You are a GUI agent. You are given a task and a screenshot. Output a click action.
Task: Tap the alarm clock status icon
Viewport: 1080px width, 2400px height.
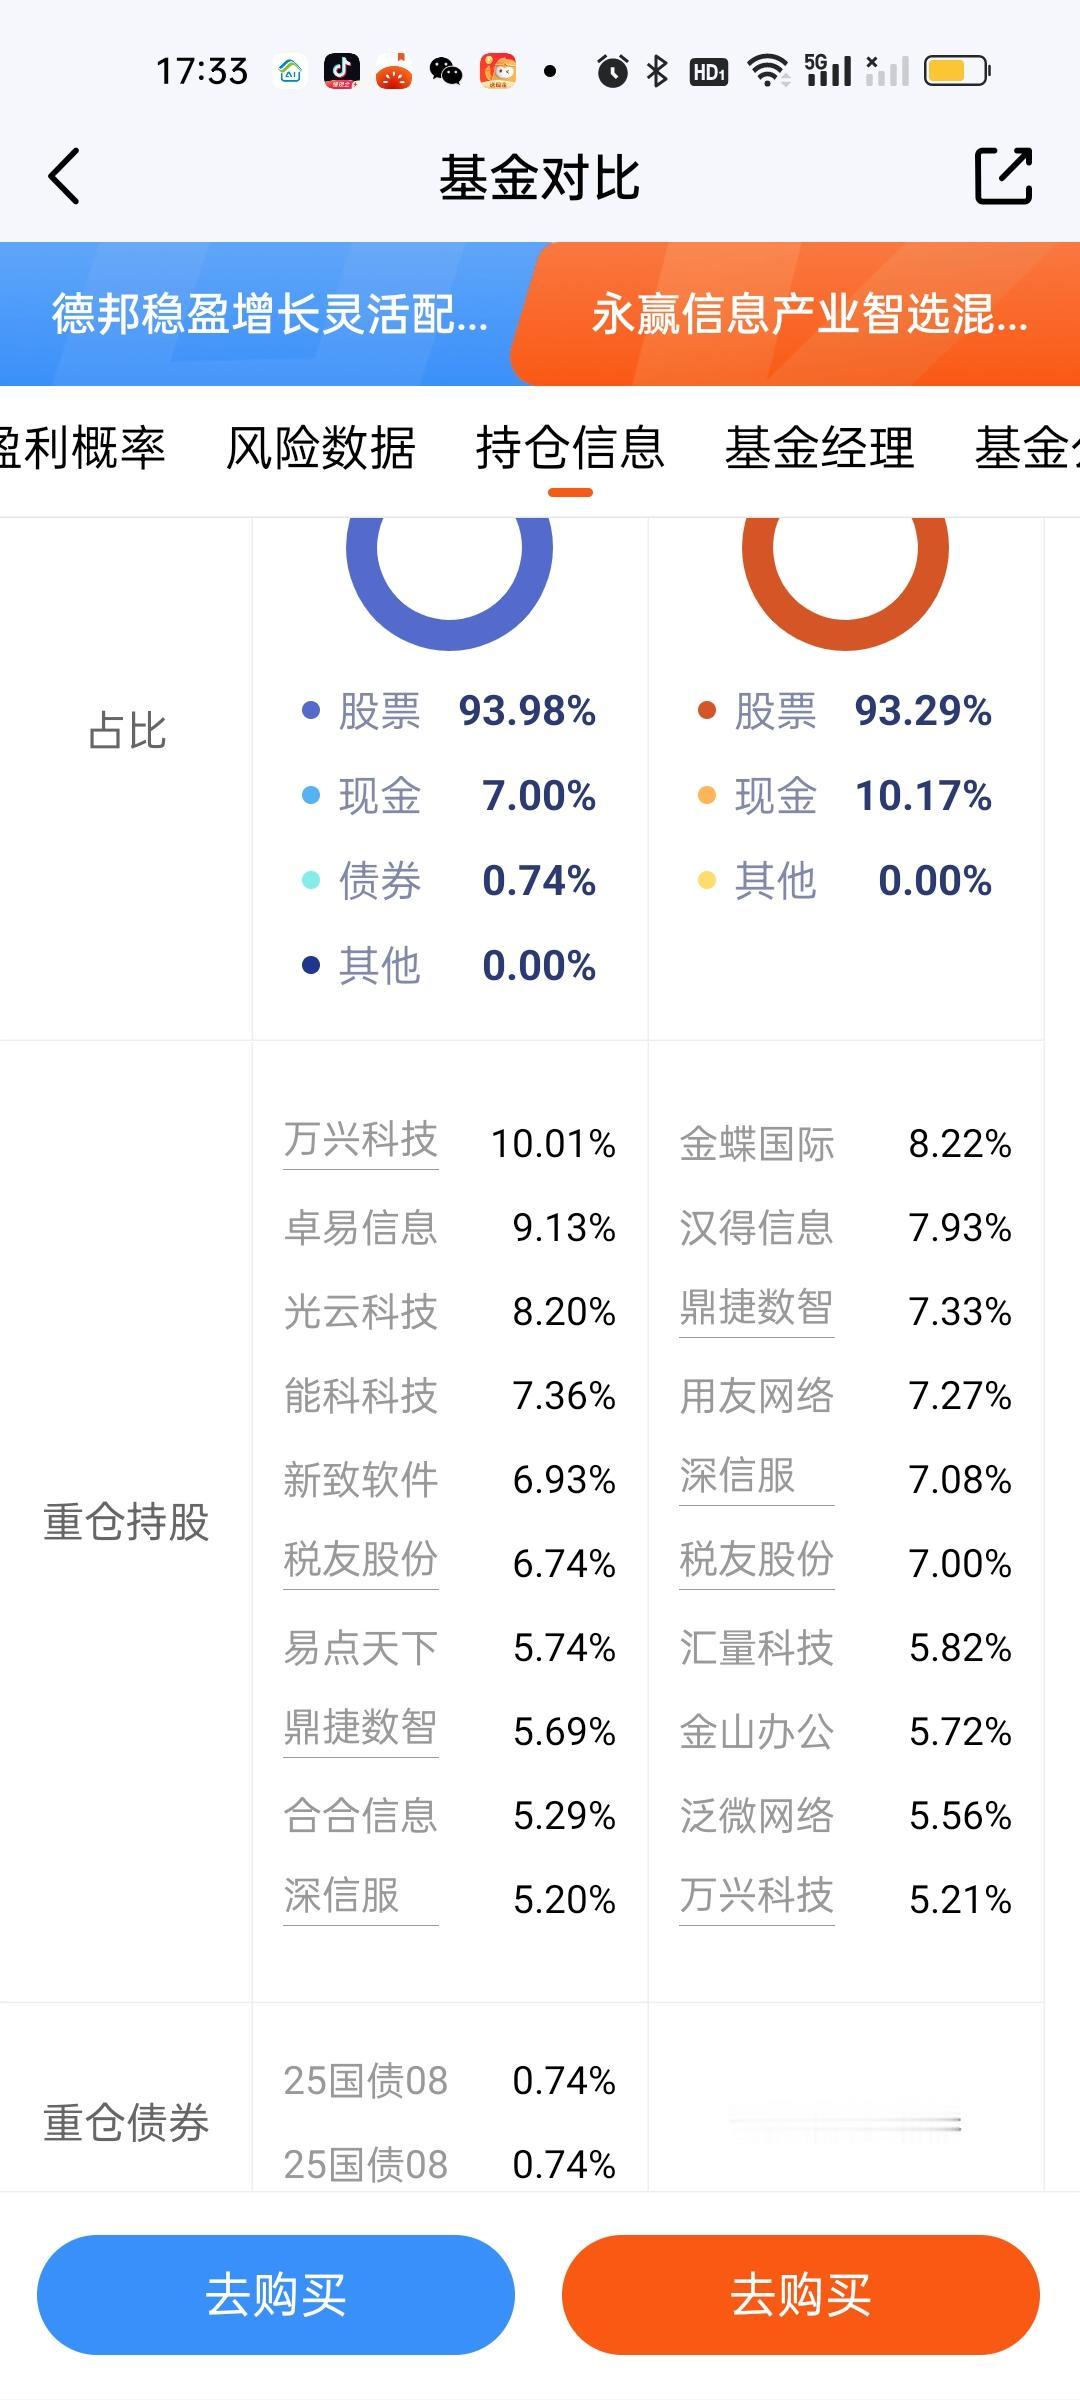pyautogui.click(x=612, y=71)
